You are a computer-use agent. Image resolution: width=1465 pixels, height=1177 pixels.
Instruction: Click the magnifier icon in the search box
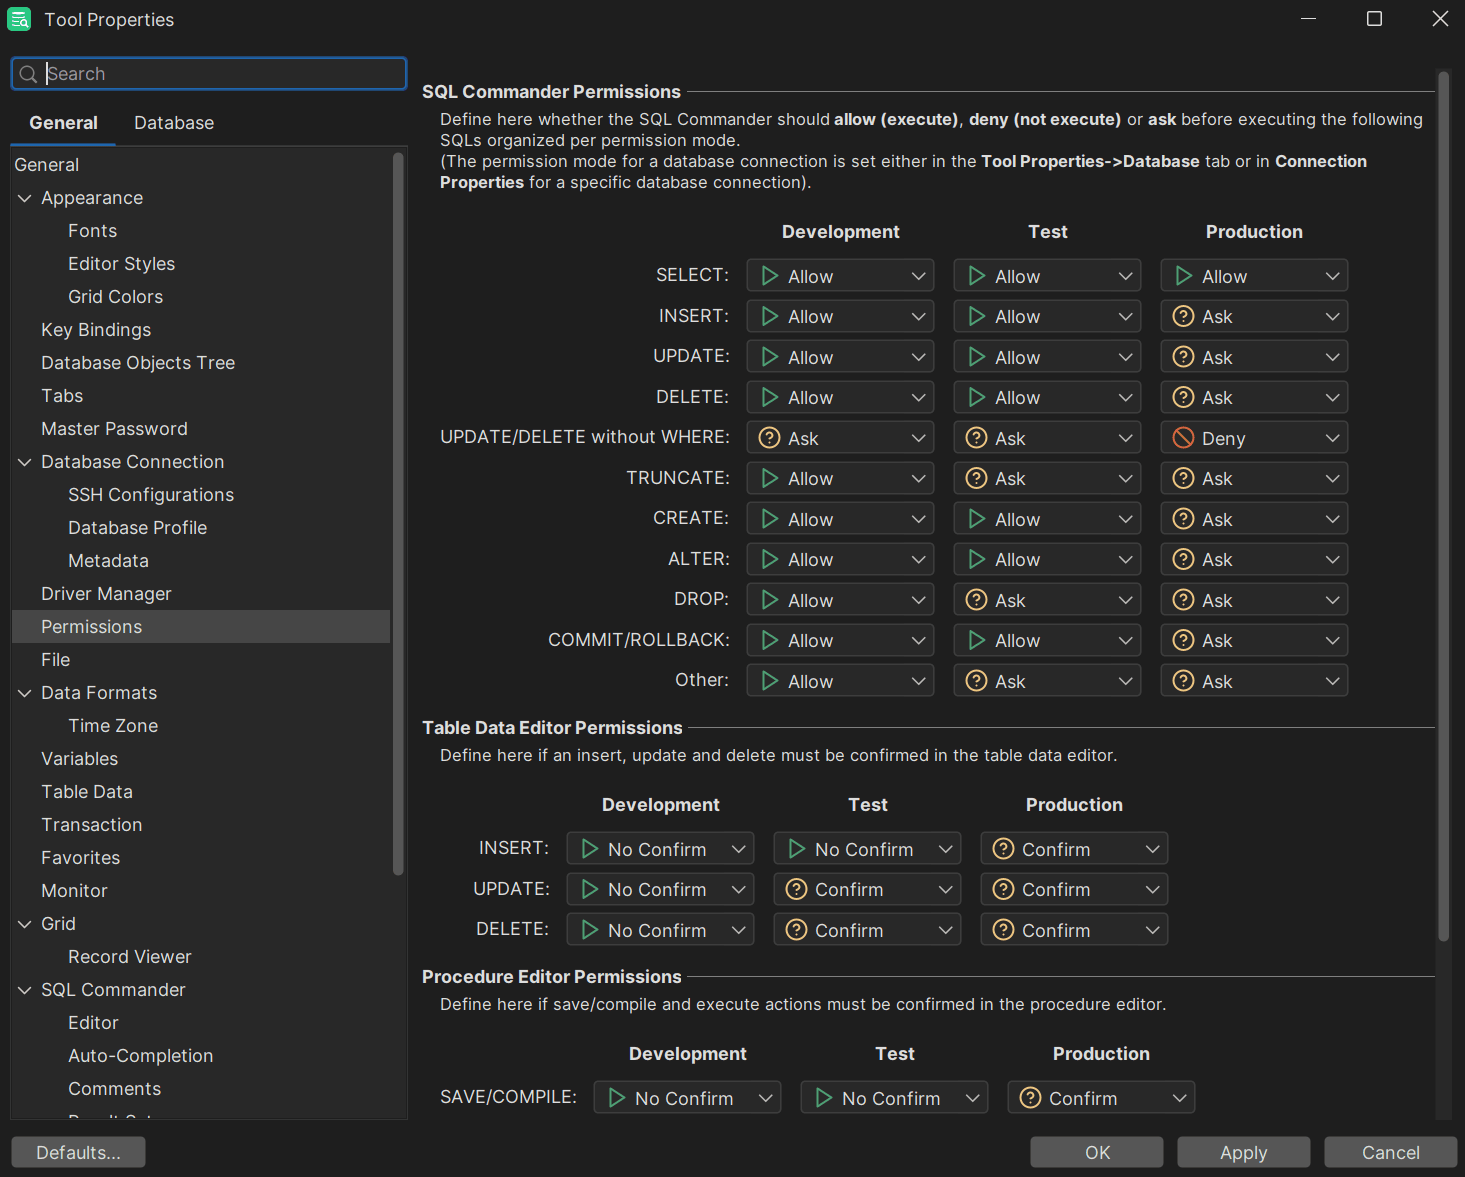[x=28, y=73]
